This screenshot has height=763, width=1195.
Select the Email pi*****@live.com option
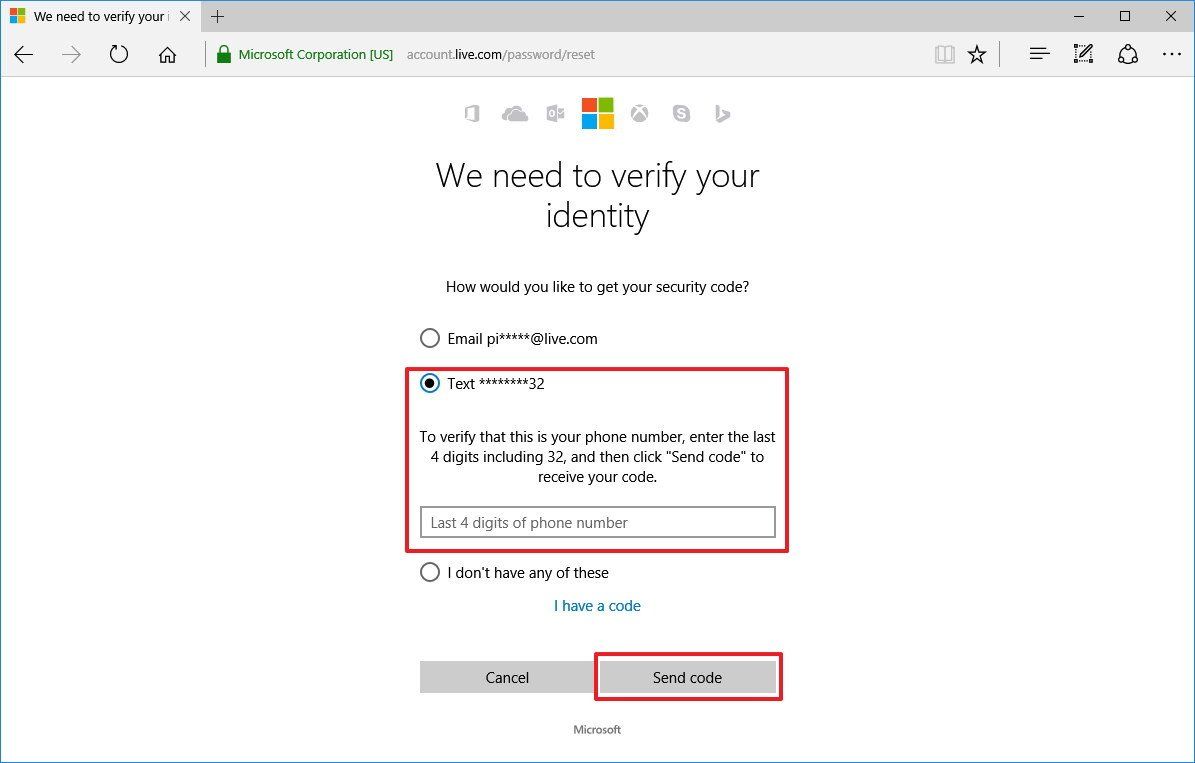pos(430,338)
